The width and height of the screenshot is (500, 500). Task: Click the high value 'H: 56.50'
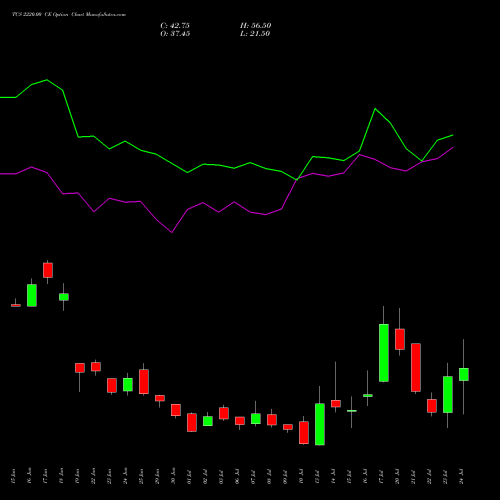(255, 26)
